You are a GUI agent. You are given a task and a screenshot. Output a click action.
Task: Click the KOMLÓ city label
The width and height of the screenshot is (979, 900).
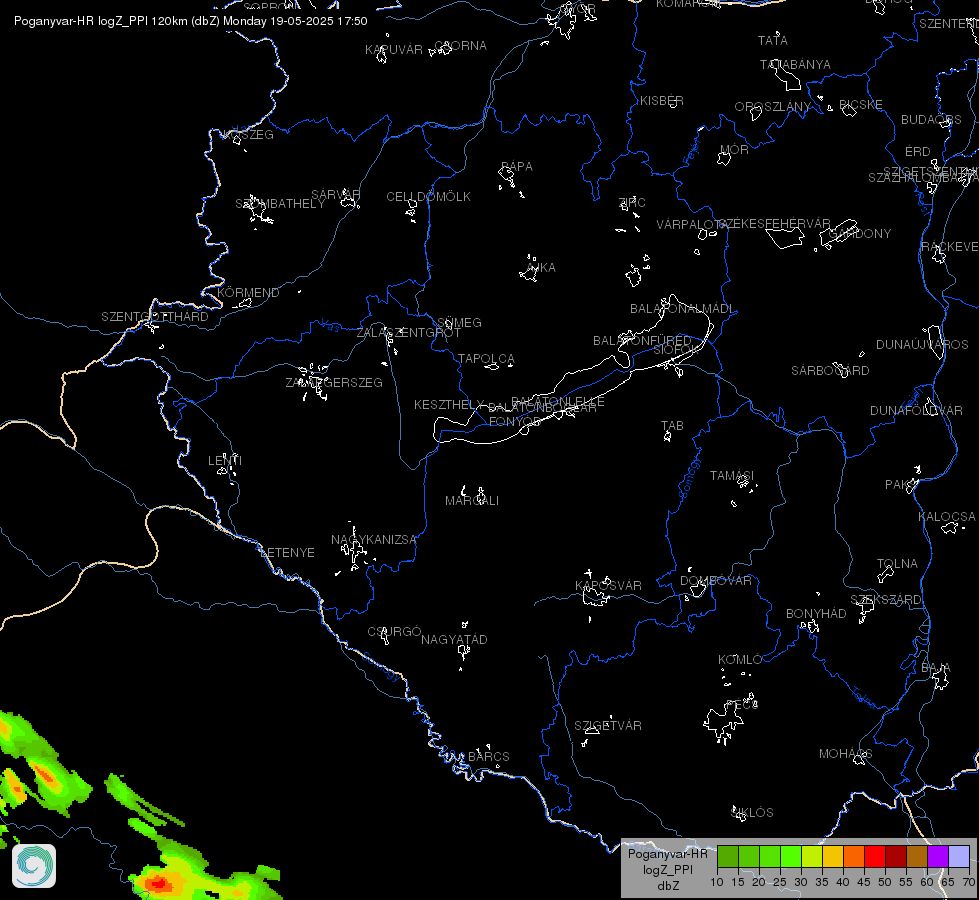(x=740, y=660)
